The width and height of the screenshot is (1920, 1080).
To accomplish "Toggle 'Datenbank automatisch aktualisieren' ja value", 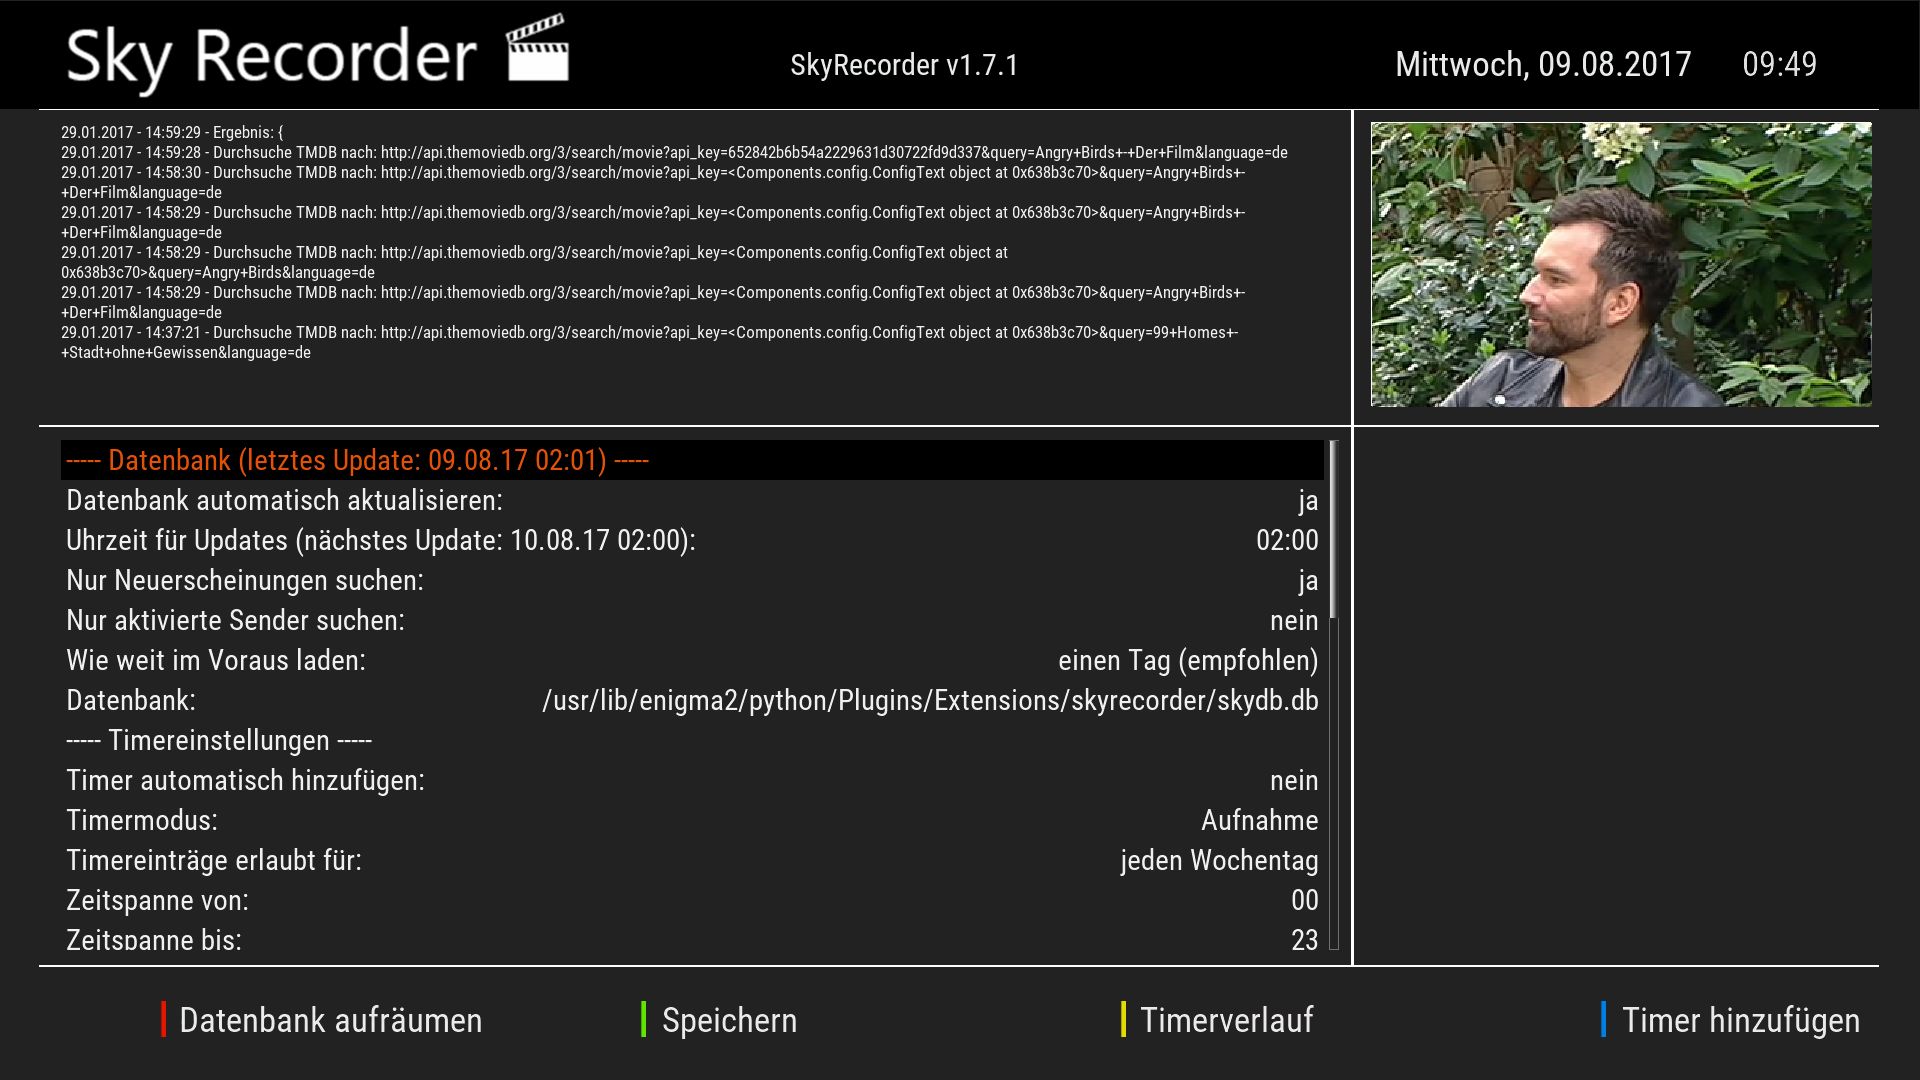I will pos(1307,500).
